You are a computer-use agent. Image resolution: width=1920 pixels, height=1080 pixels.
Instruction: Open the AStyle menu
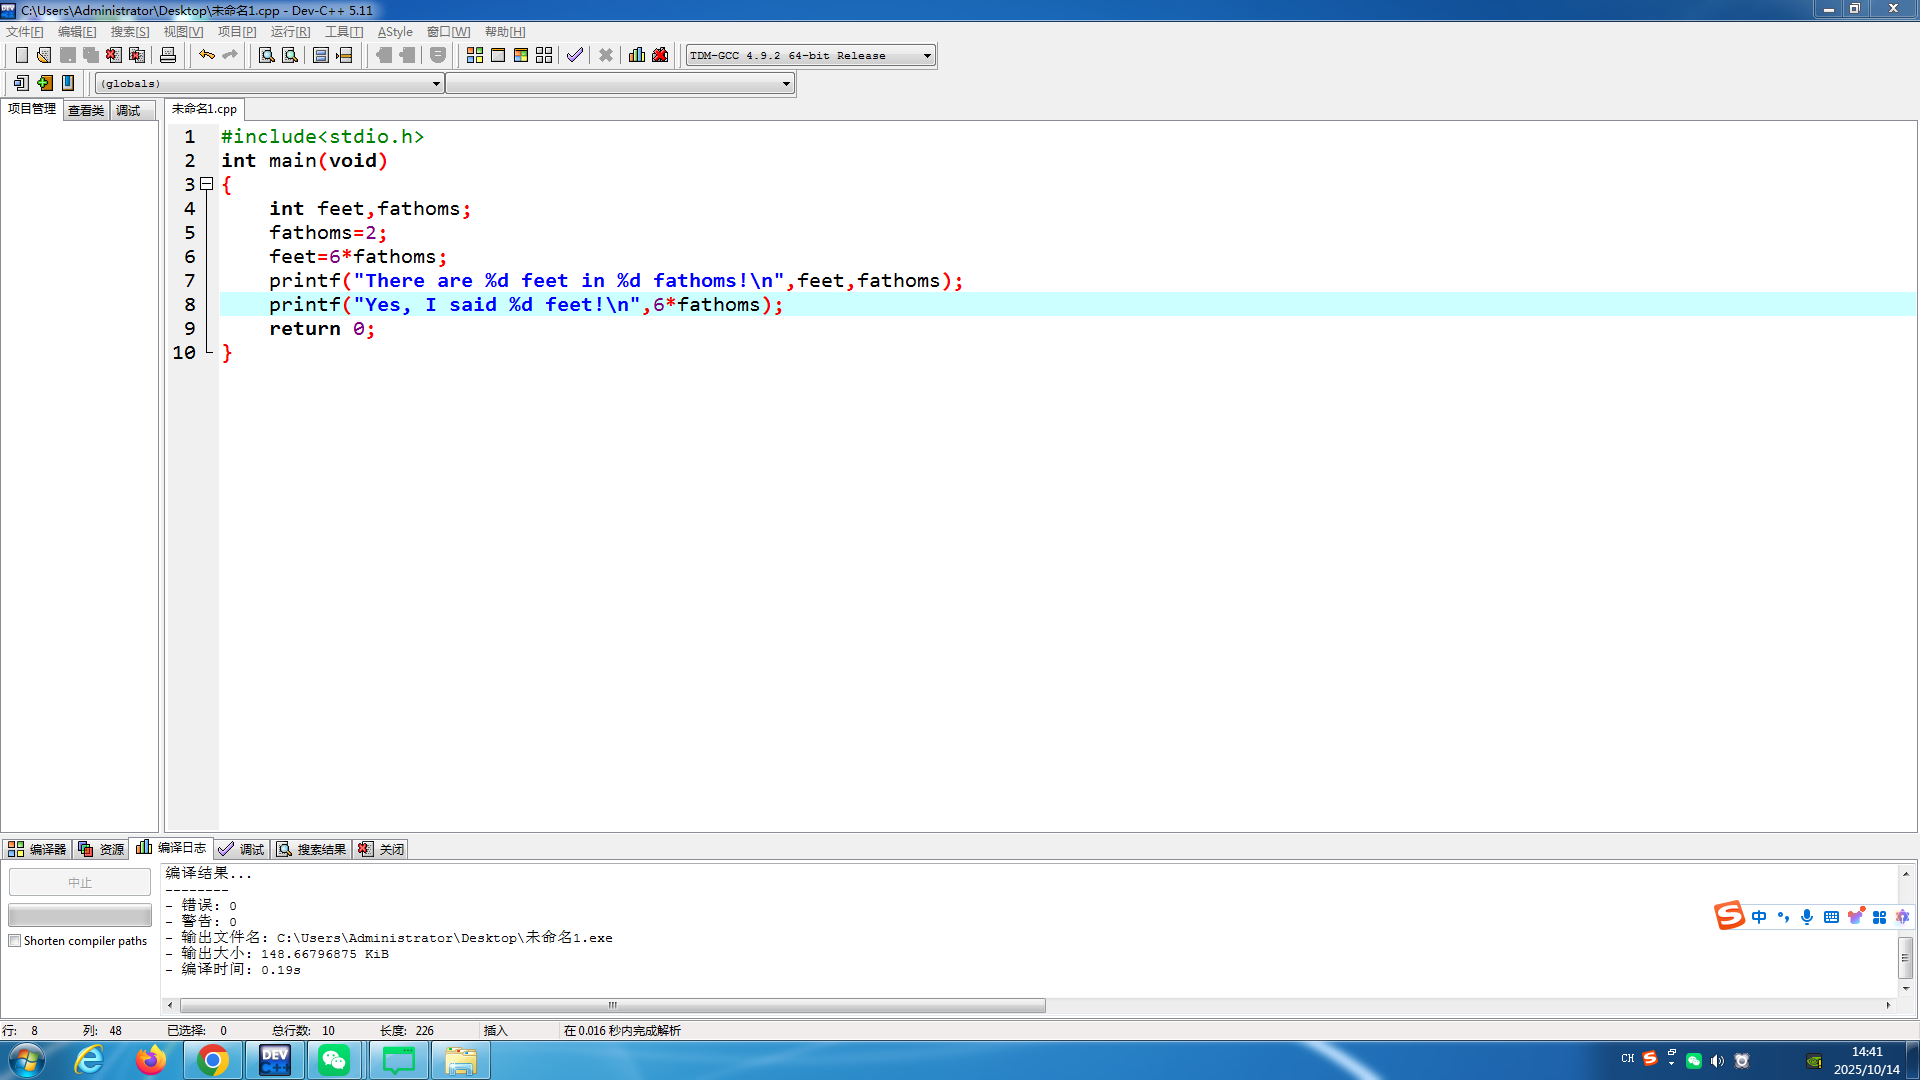(x=395, y=32)
